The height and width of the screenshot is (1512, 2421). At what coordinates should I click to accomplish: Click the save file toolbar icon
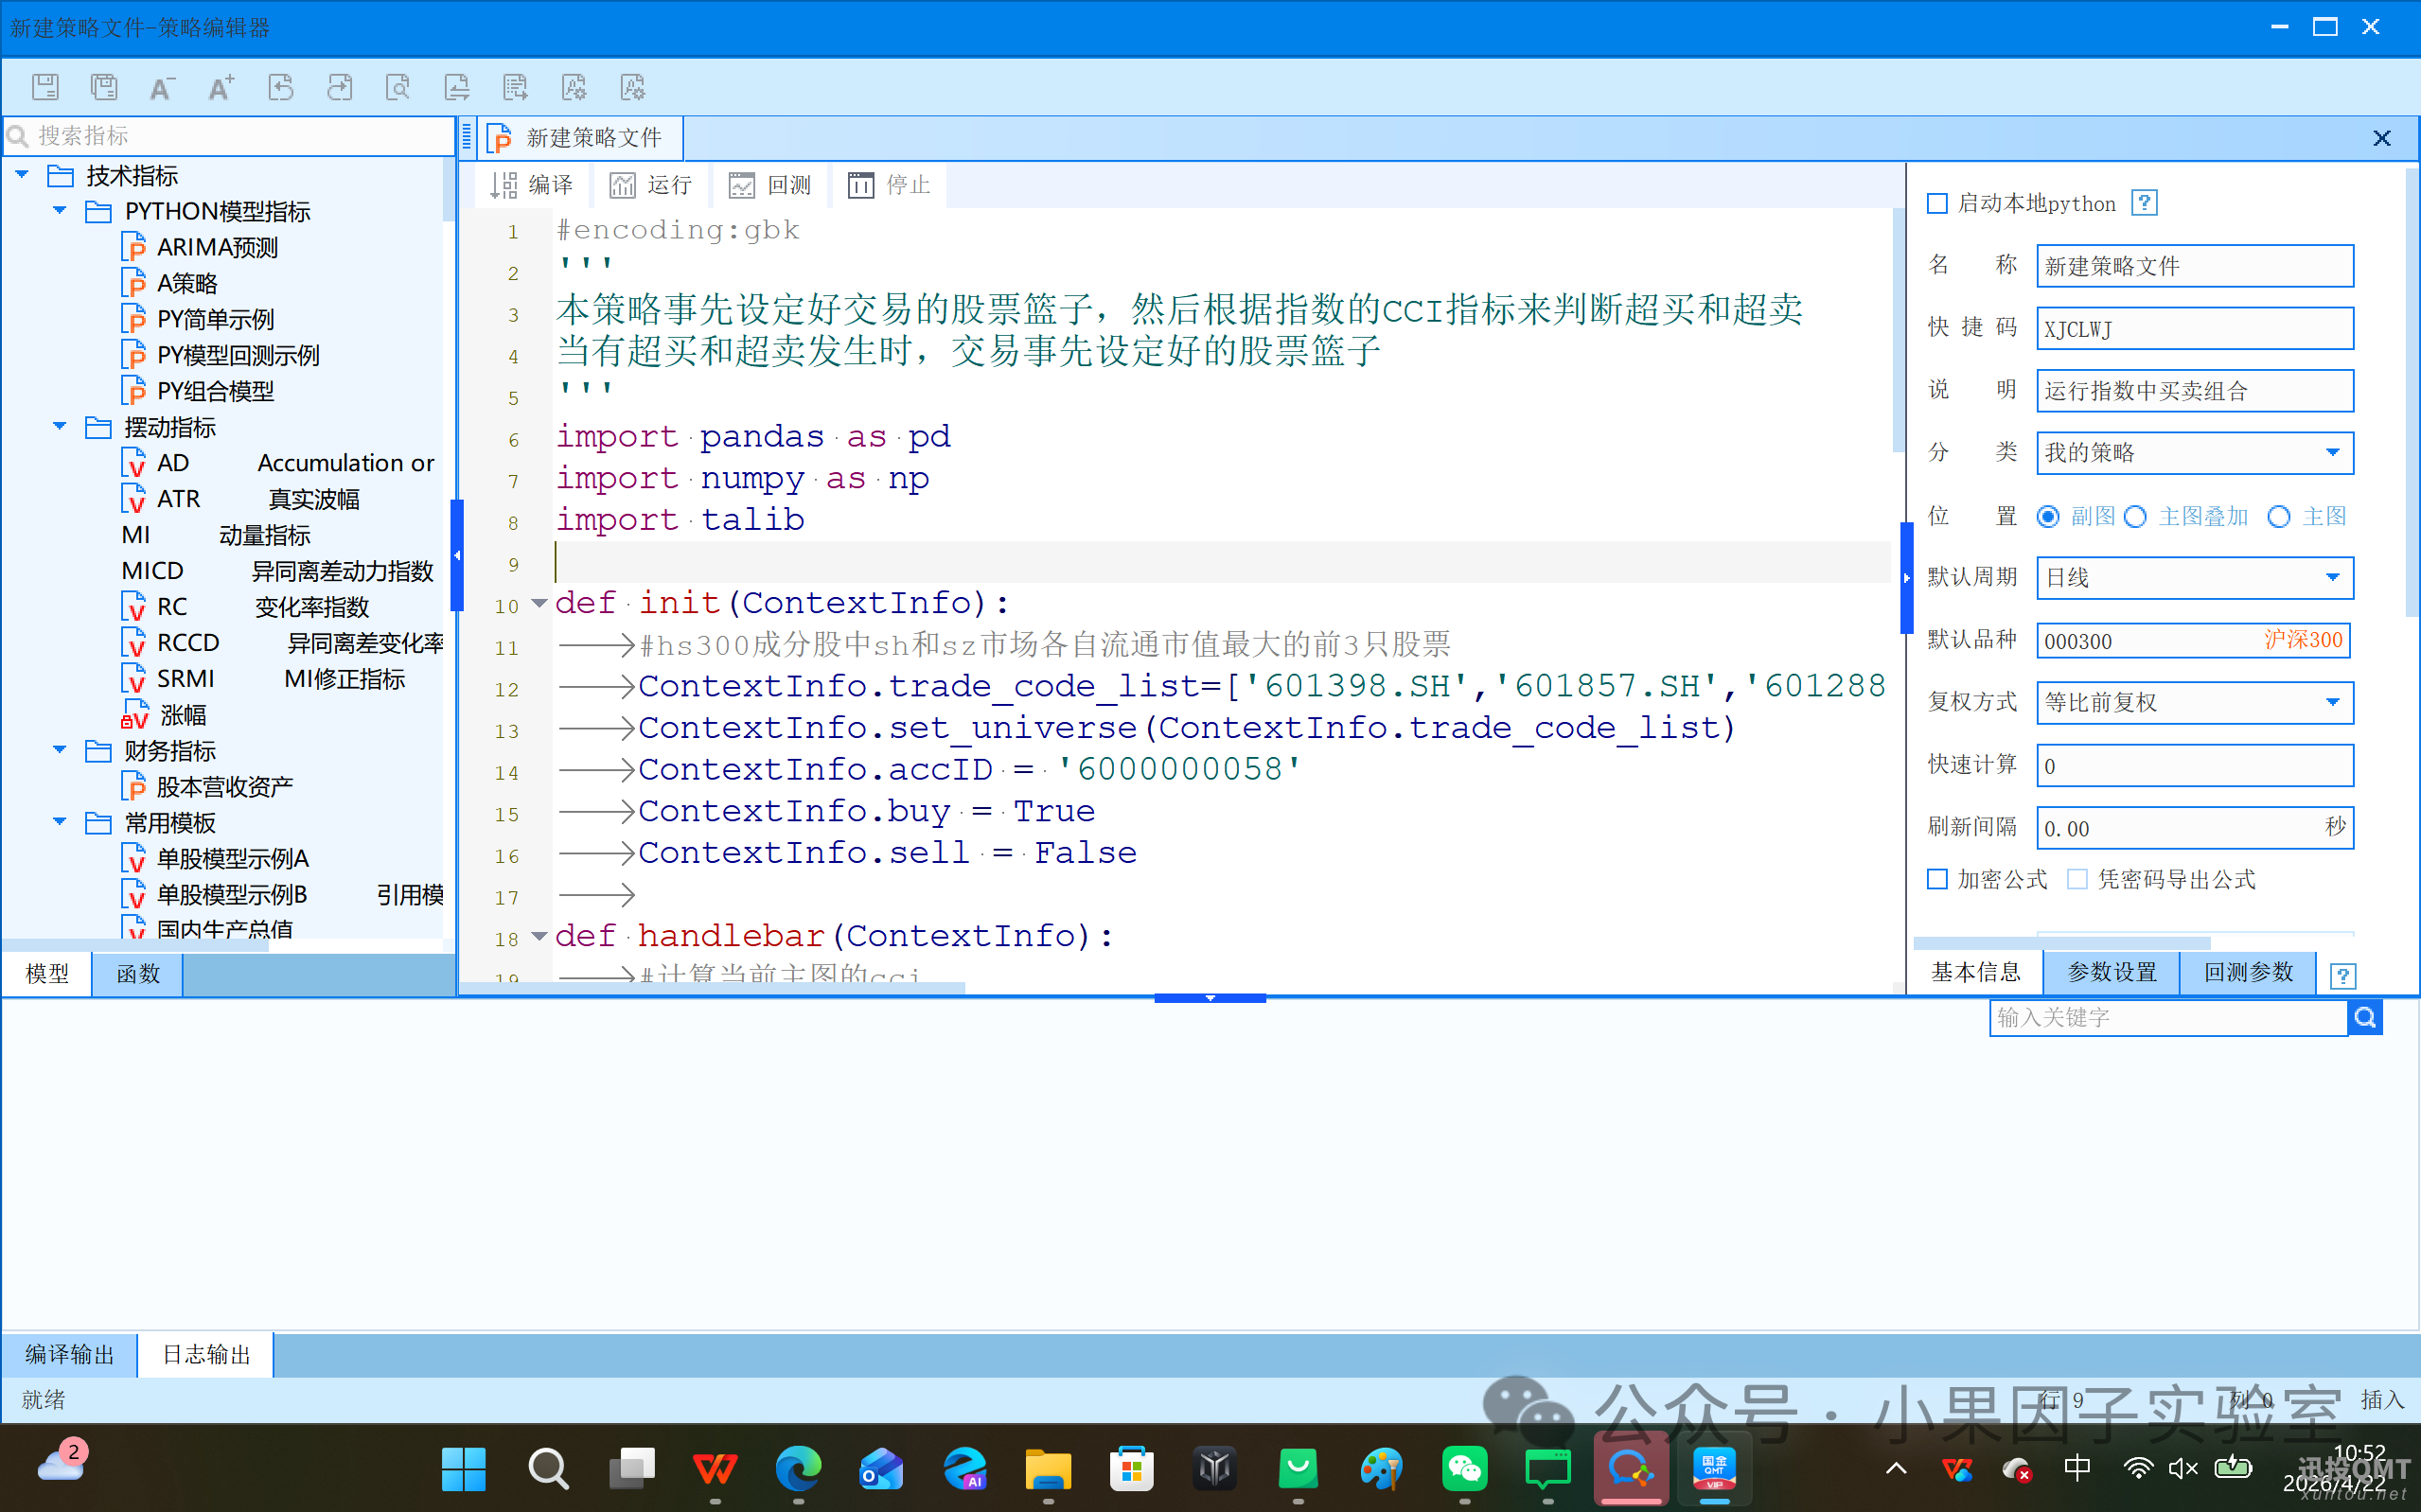tap(45, 87)
